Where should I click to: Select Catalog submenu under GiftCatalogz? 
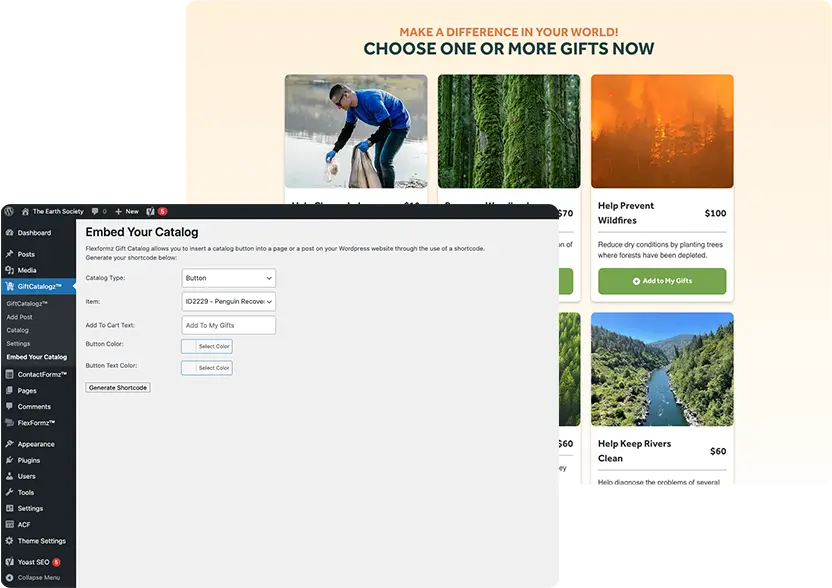click(18, 330)
